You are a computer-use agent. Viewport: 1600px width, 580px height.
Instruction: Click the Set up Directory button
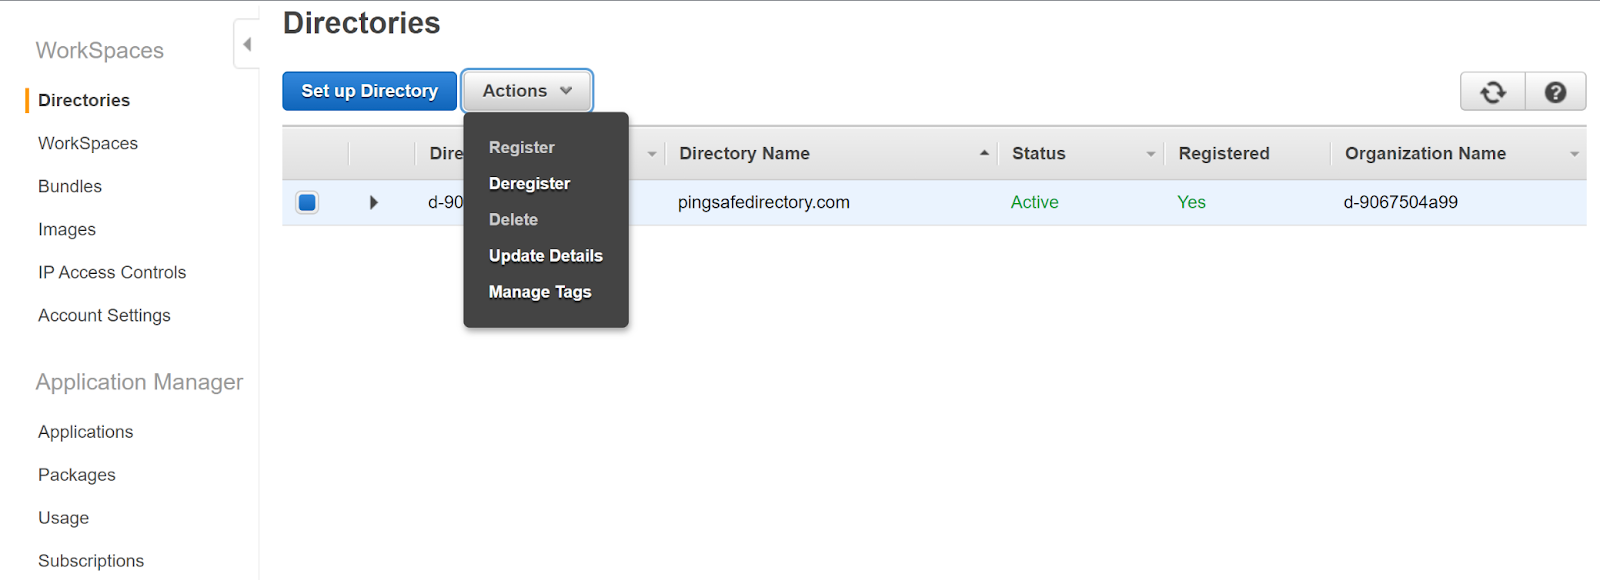[369, 91]
